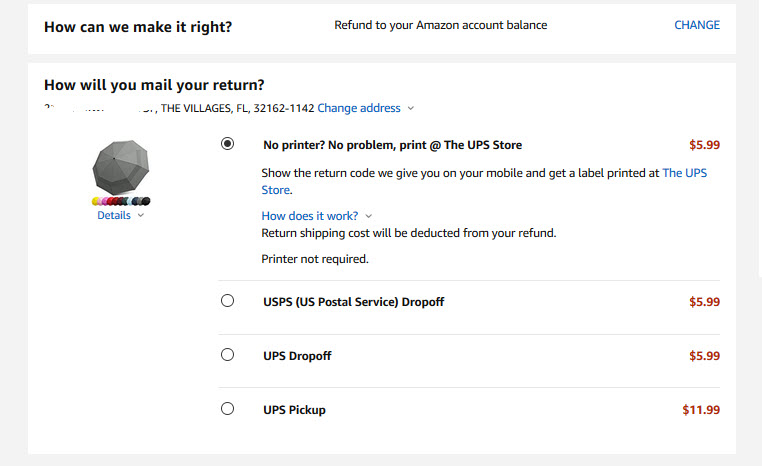The width and height of the screenshot is (762, 466).
Task: Click the black umbrella in the color row
Action: [146, 201]
